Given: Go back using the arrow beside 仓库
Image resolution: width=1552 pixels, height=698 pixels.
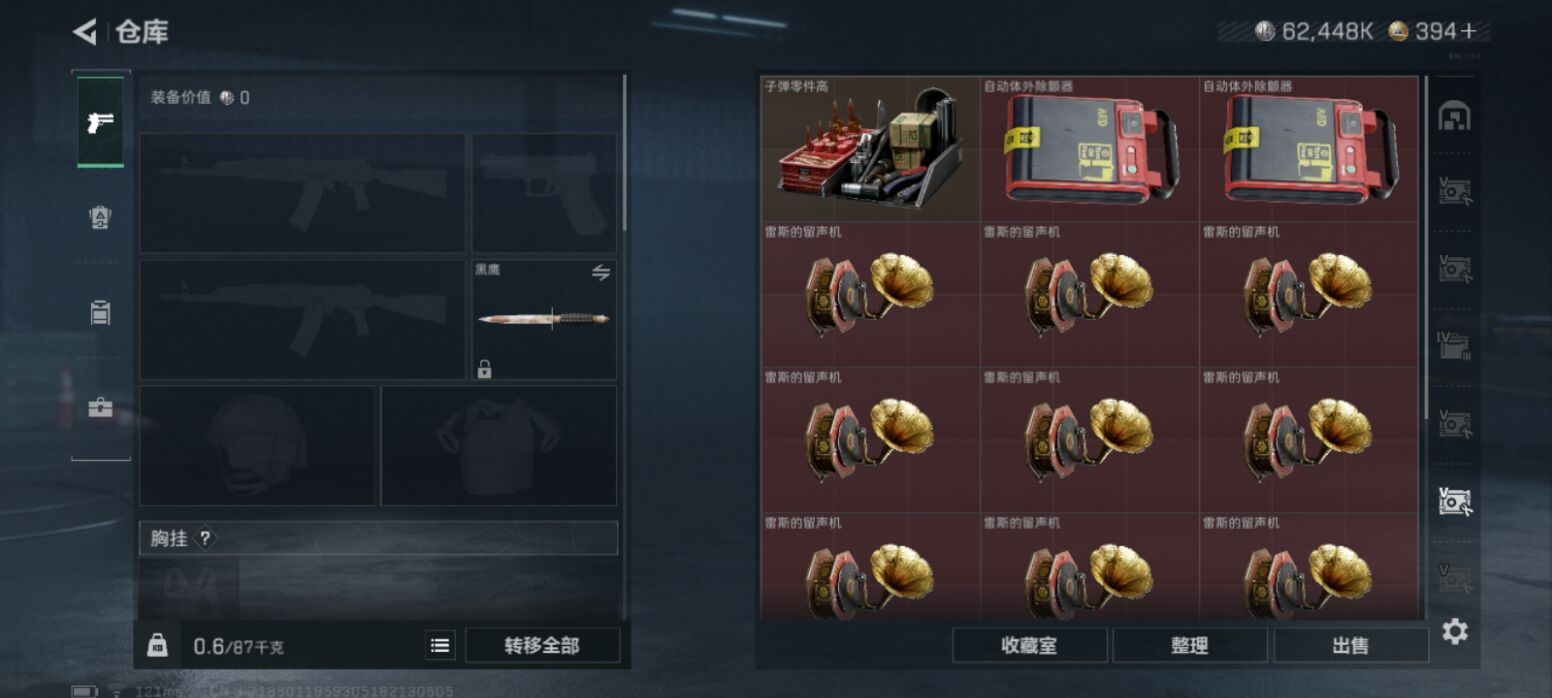Looking at the screenshot, I should pyautogui.click(x=85, y=32).
